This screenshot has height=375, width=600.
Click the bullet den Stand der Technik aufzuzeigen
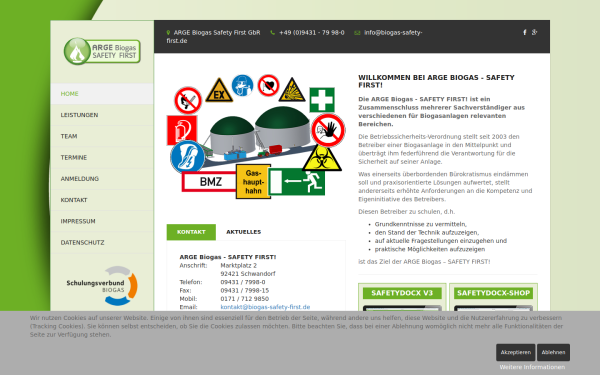click(427, 233)
